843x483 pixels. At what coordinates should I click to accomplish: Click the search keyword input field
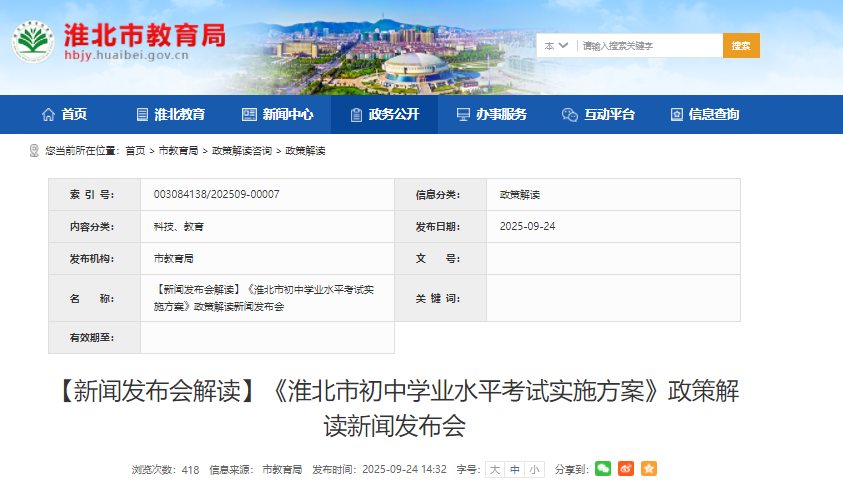tap(648, 46)
